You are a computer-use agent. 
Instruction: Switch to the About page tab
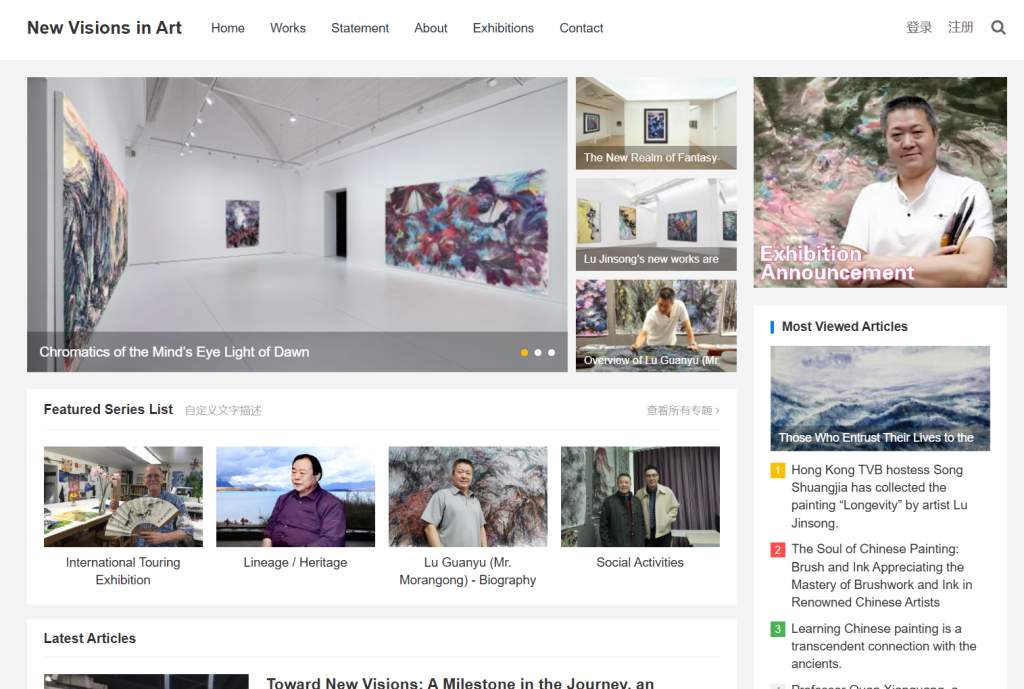tap(430, 28)
